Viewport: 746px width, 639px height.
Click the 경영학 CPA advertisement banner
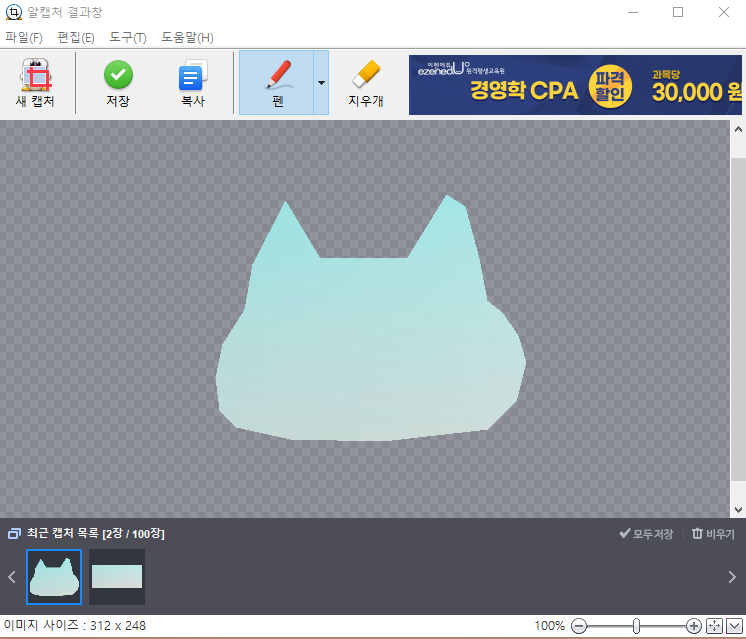[575, 85]
